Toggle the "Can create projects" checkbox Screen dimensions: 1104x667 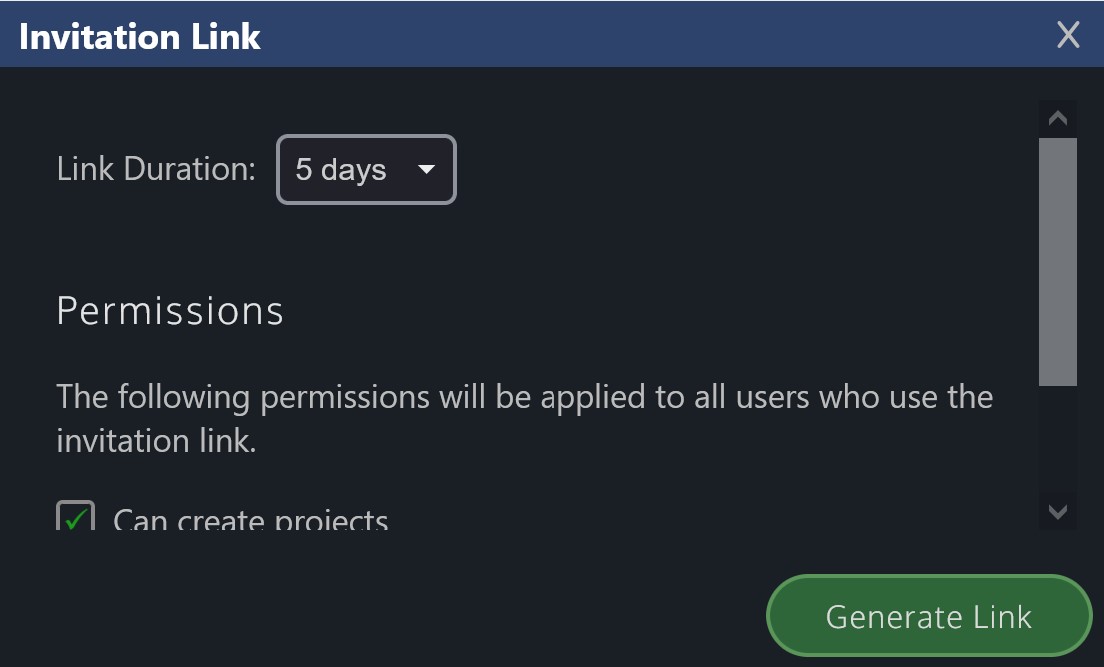[76, 518]
